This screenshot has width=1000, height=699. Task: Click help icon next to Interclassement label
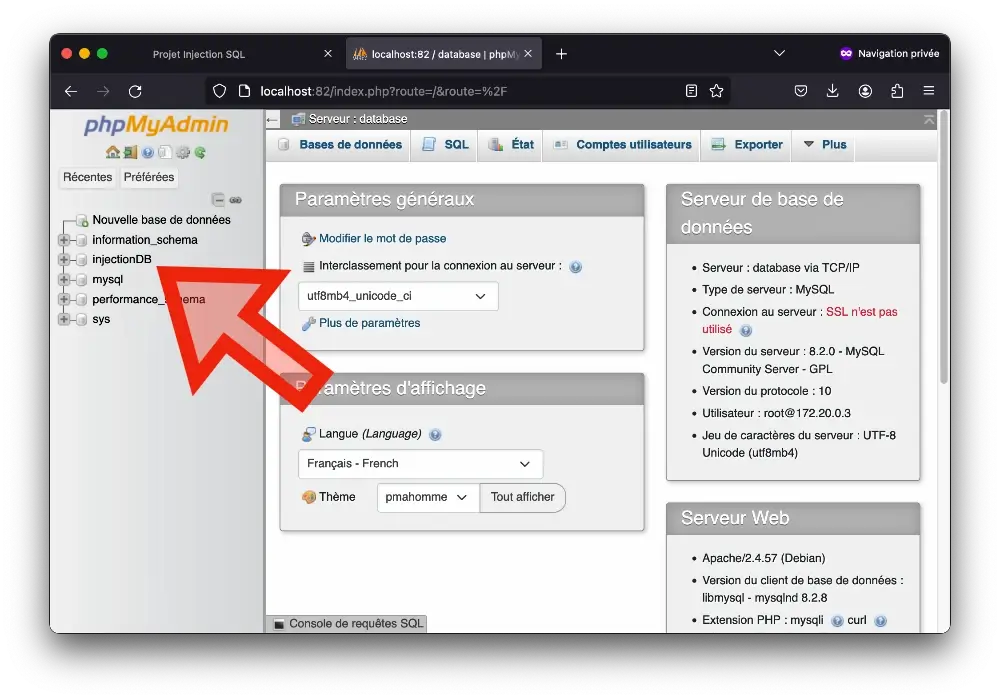tap(575, 267)
